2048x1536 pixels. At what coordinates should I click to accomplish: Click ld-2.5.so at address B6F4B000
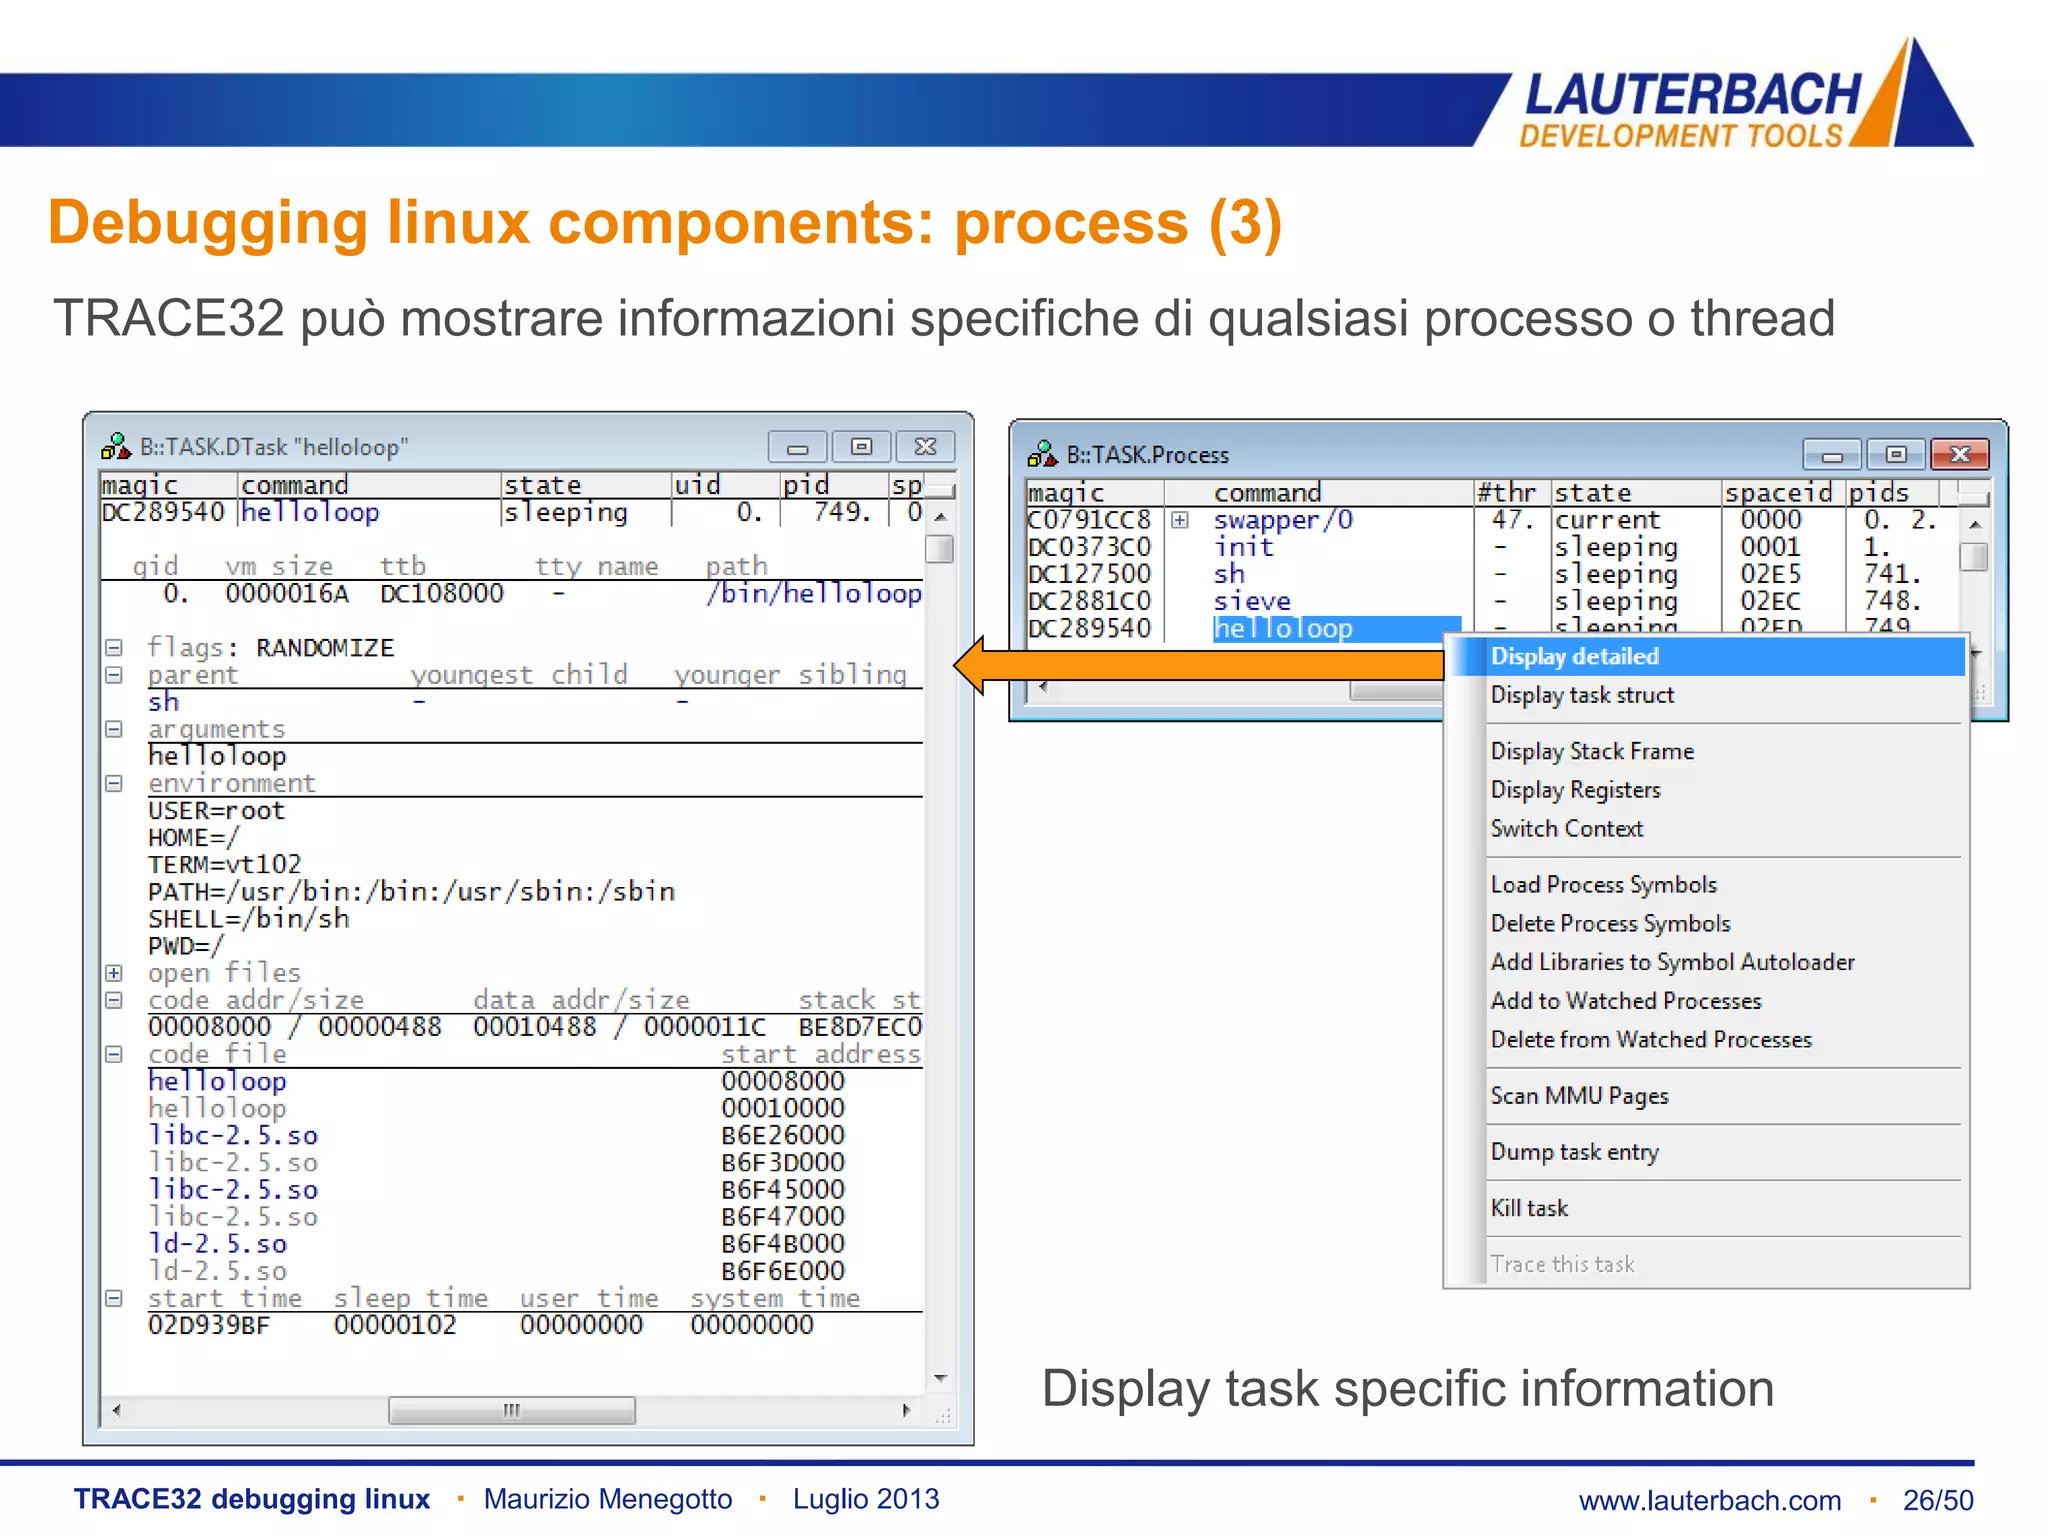tap(217, 1244)
